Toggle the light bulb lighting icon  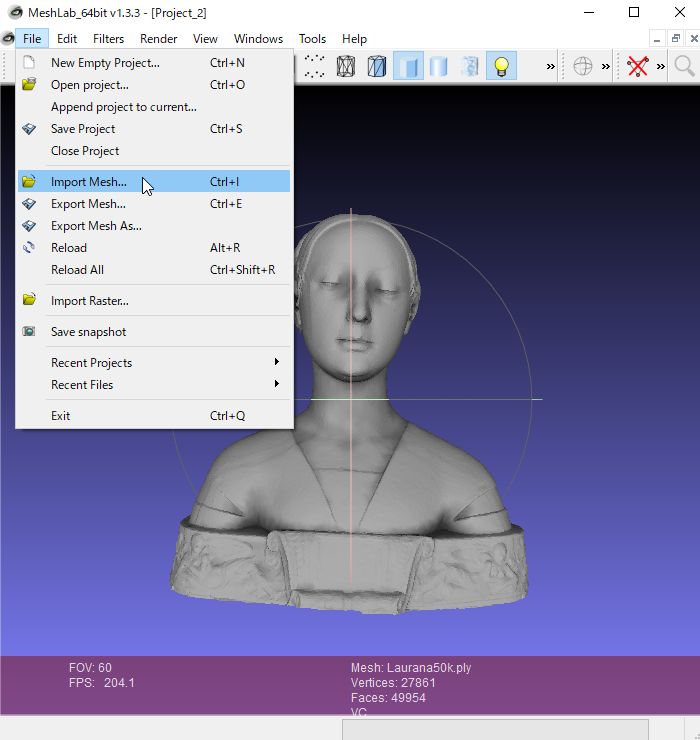tap(501, 66)
